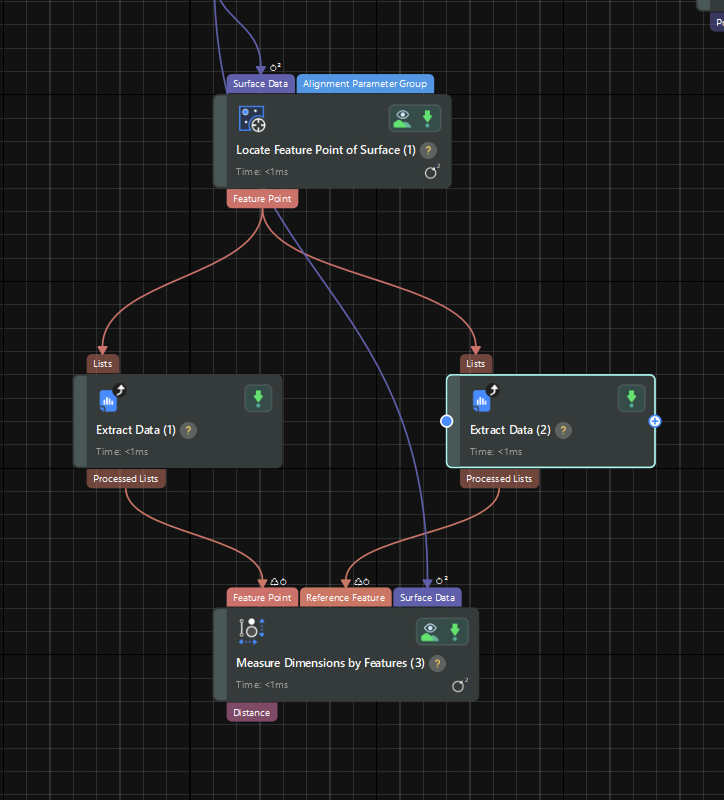Image resolution: width=724 pixels, height=800 pixels.
Task: Click the blue circle handle on Extract Data (2)
Action: click(x=447, y=421)
